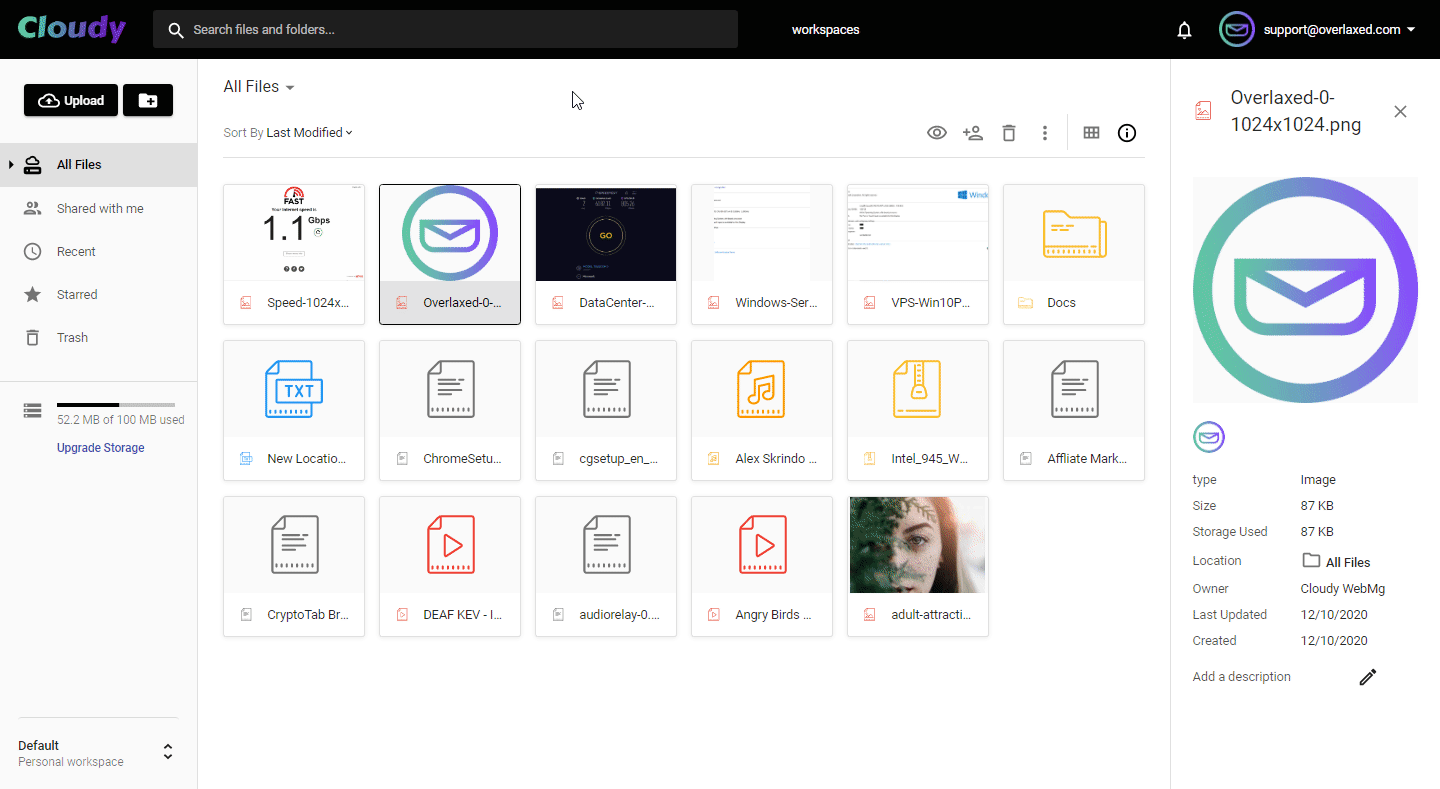Select the Angry Birds video file

click(x=762, y=566)
